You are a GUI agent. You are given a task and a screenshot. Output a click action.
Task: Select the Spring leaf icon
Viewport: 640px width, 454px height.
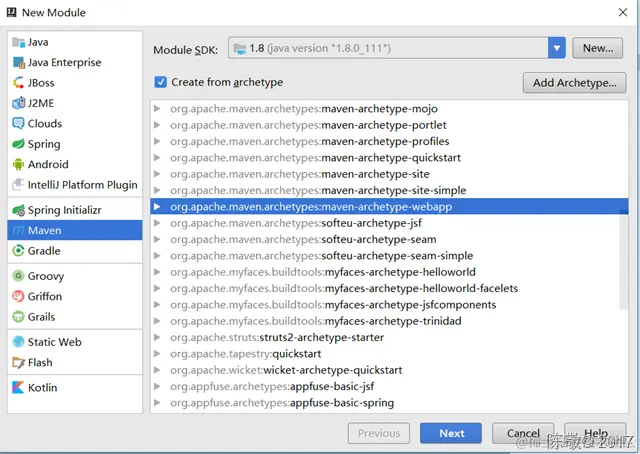click(x=18, y=144)
